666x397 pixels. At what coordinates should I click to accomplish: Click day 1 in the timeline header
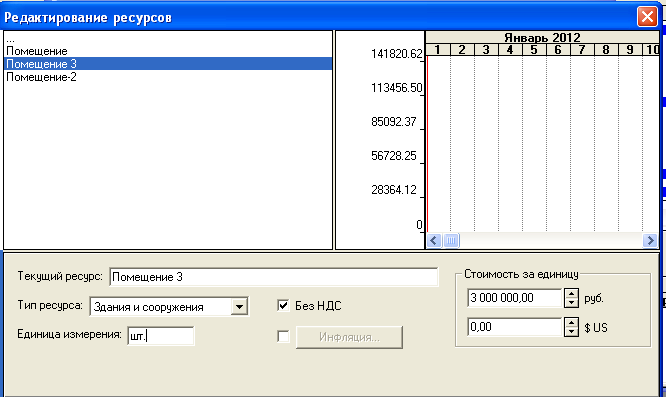tap(437, 50)
